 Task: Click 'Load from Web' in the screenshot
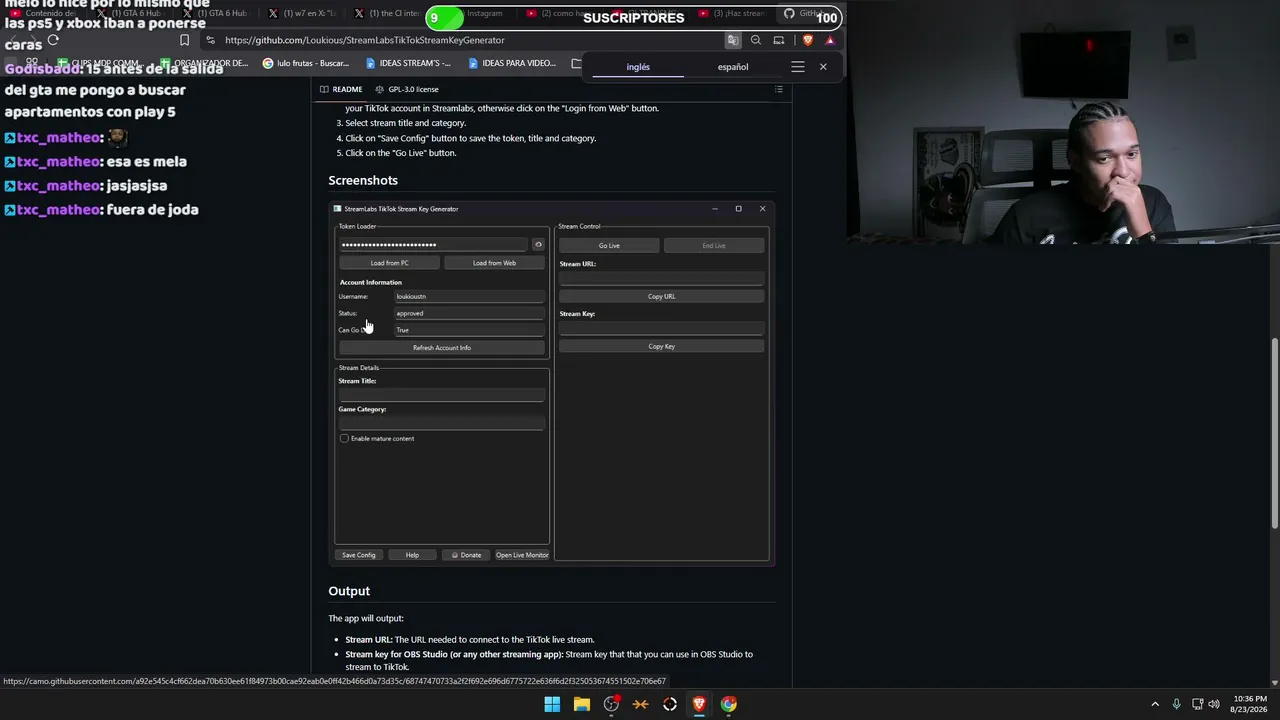click(494, 263)
